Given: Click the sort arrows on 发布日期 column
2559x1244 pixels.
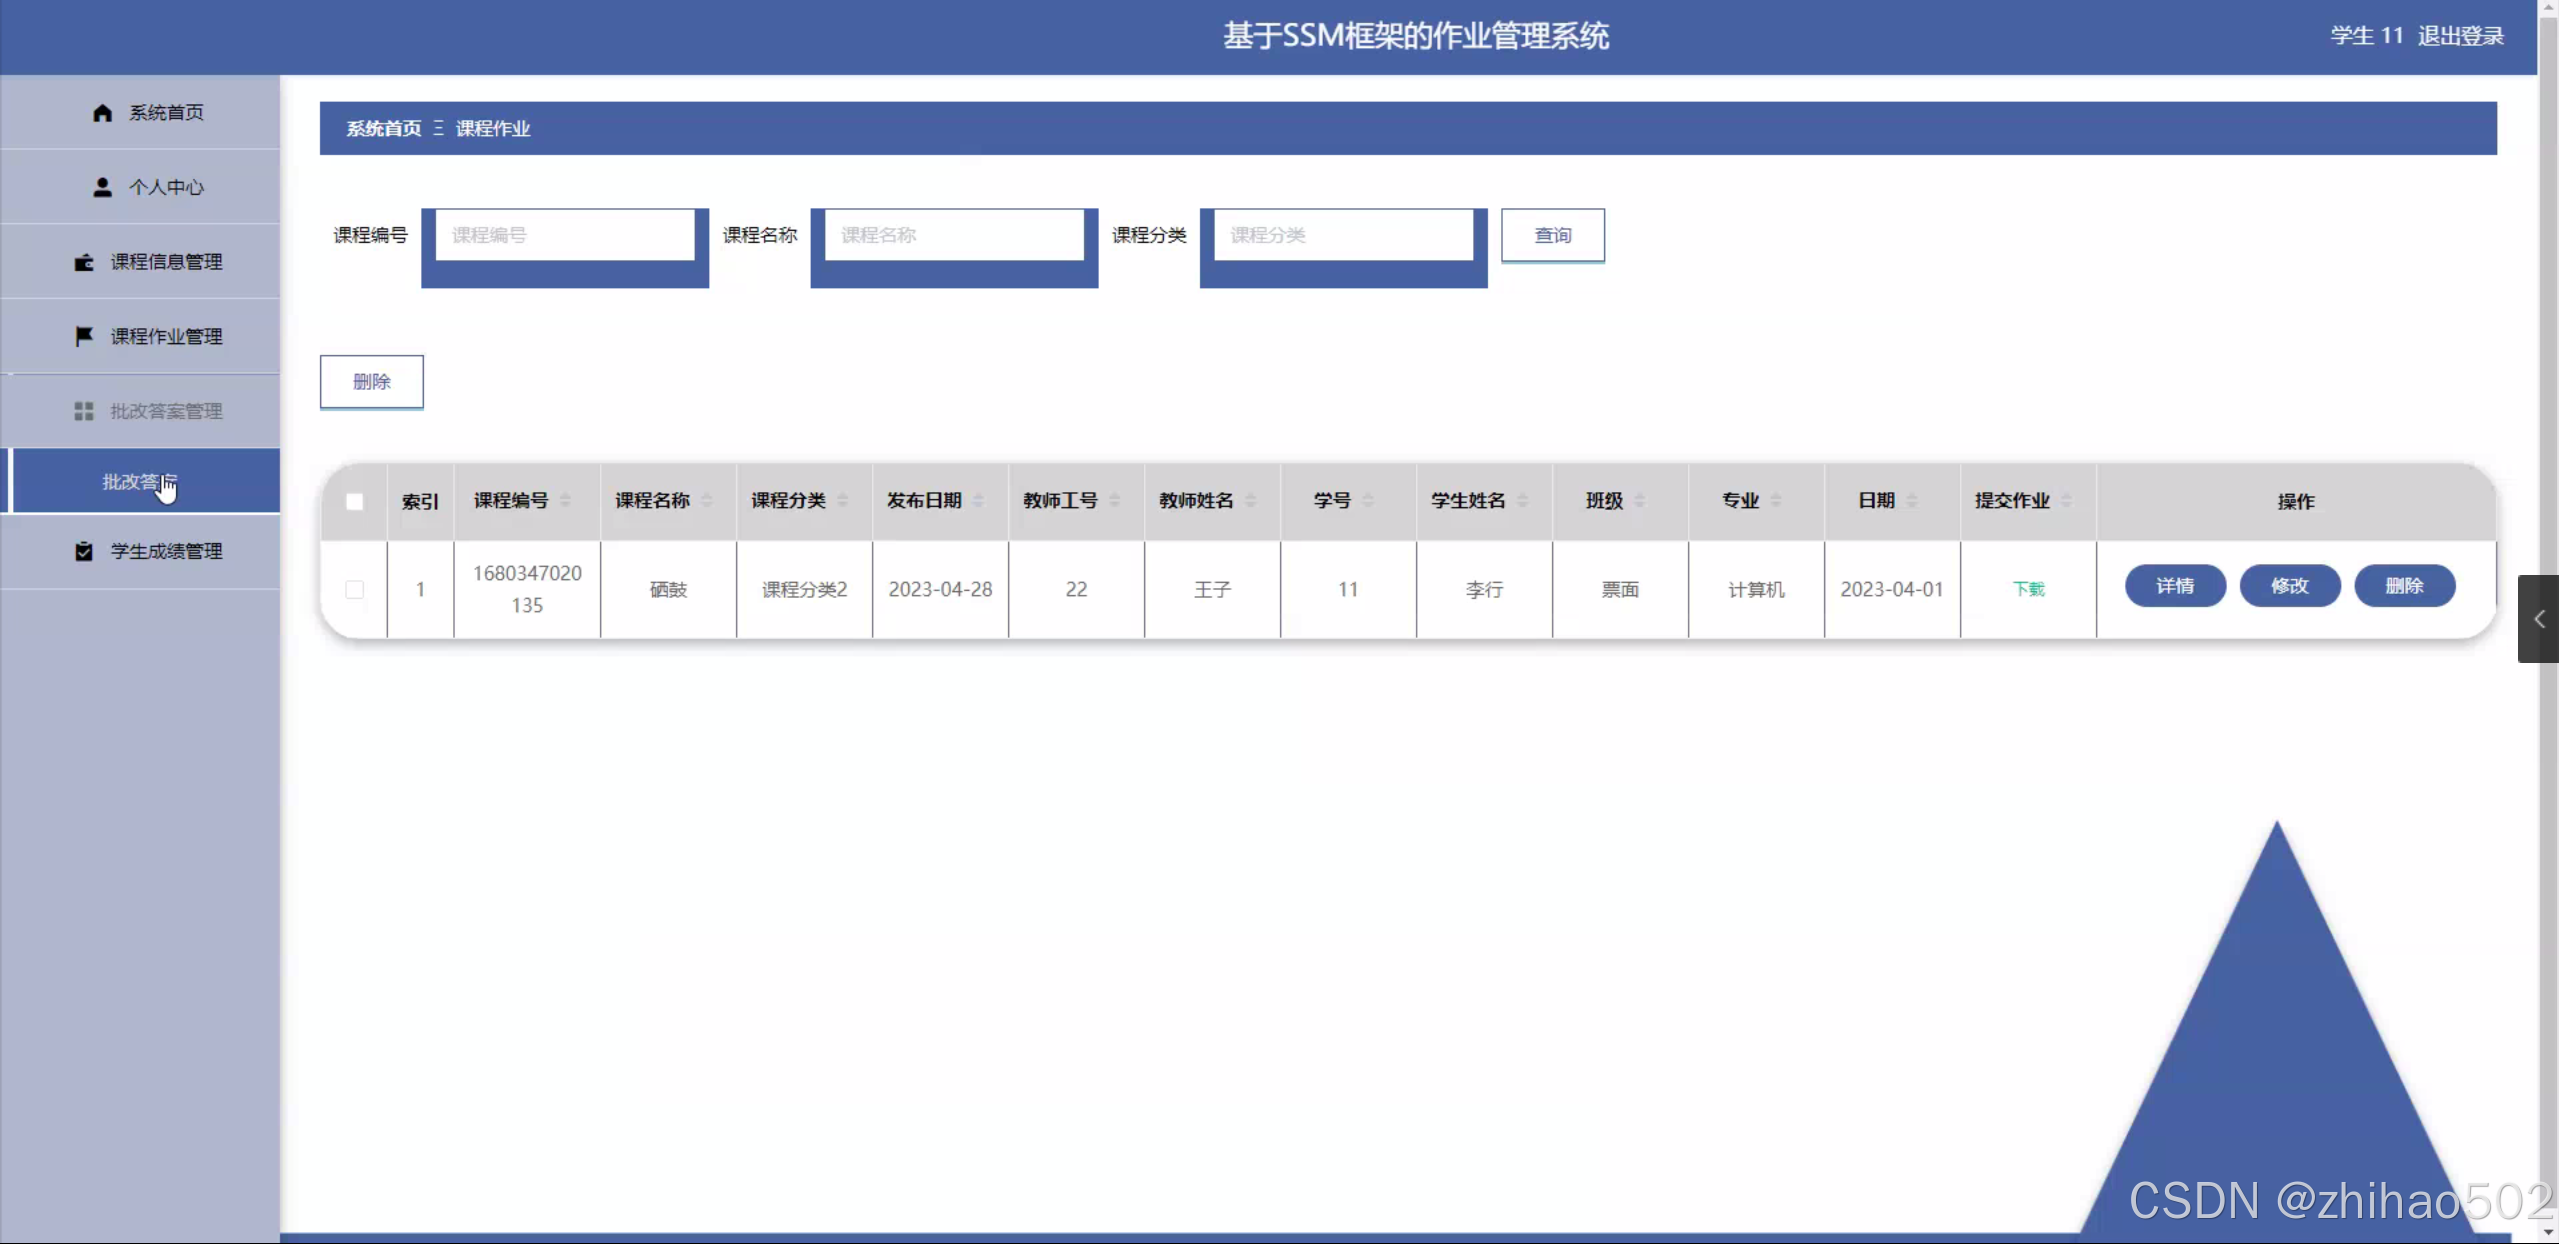Looking at the screenshot, I should click(978, 500).
